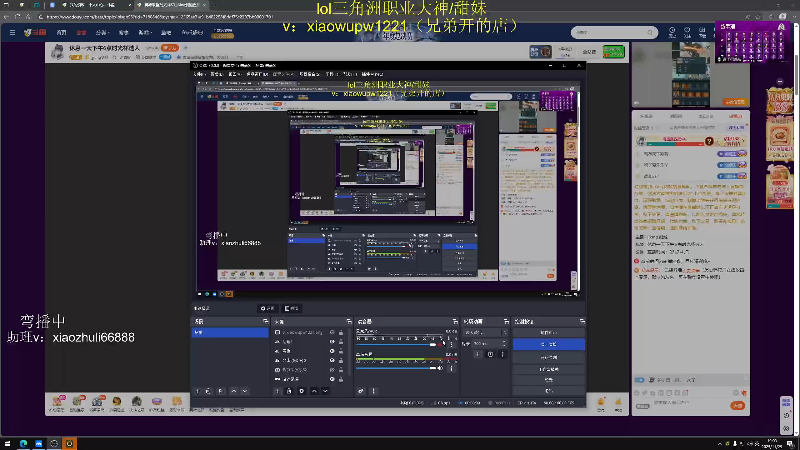Image resolution: width=800 pixels, height=450 pixels.
Task: Expand the fifth nav item with dropdown arrow
Action: 145,33
